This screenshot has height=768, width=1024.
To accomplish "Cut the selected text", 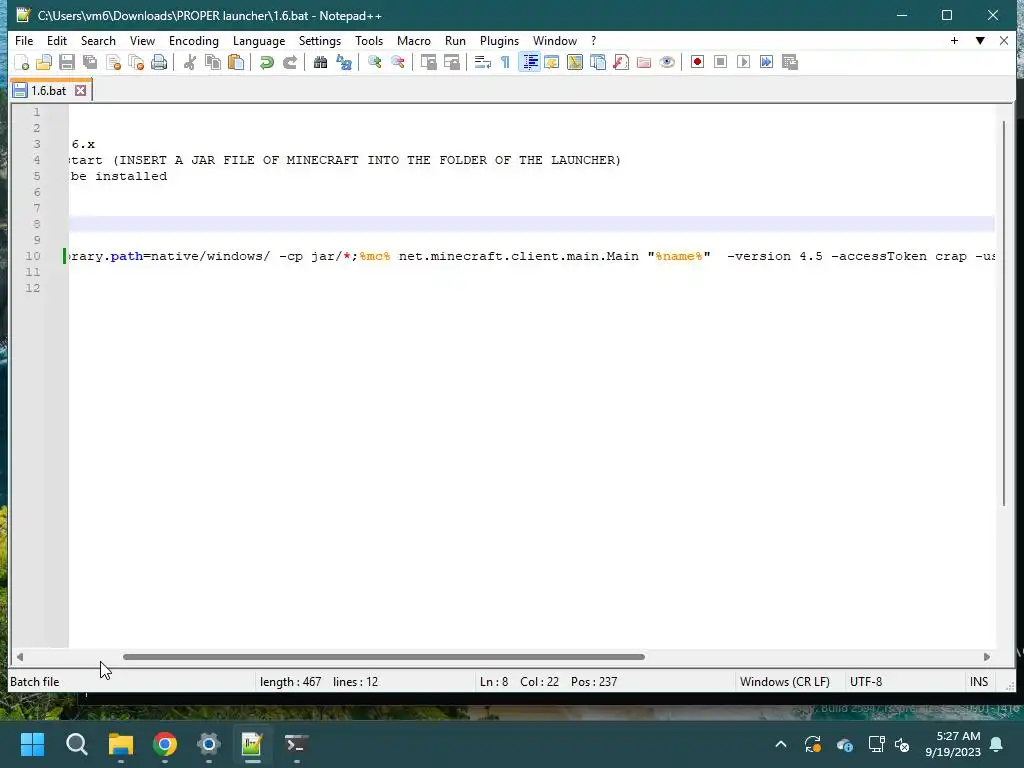I will (190, 62).
